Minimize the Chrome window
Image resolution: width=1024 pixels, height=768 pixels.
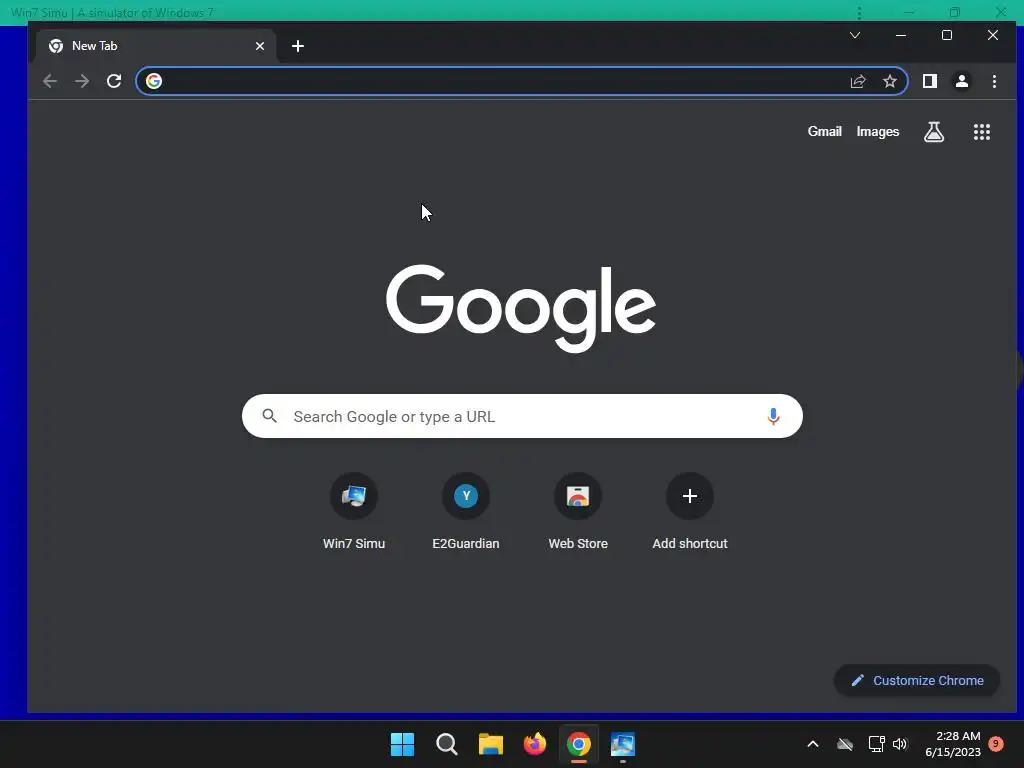pyautogui.click(x=901, y=35)
